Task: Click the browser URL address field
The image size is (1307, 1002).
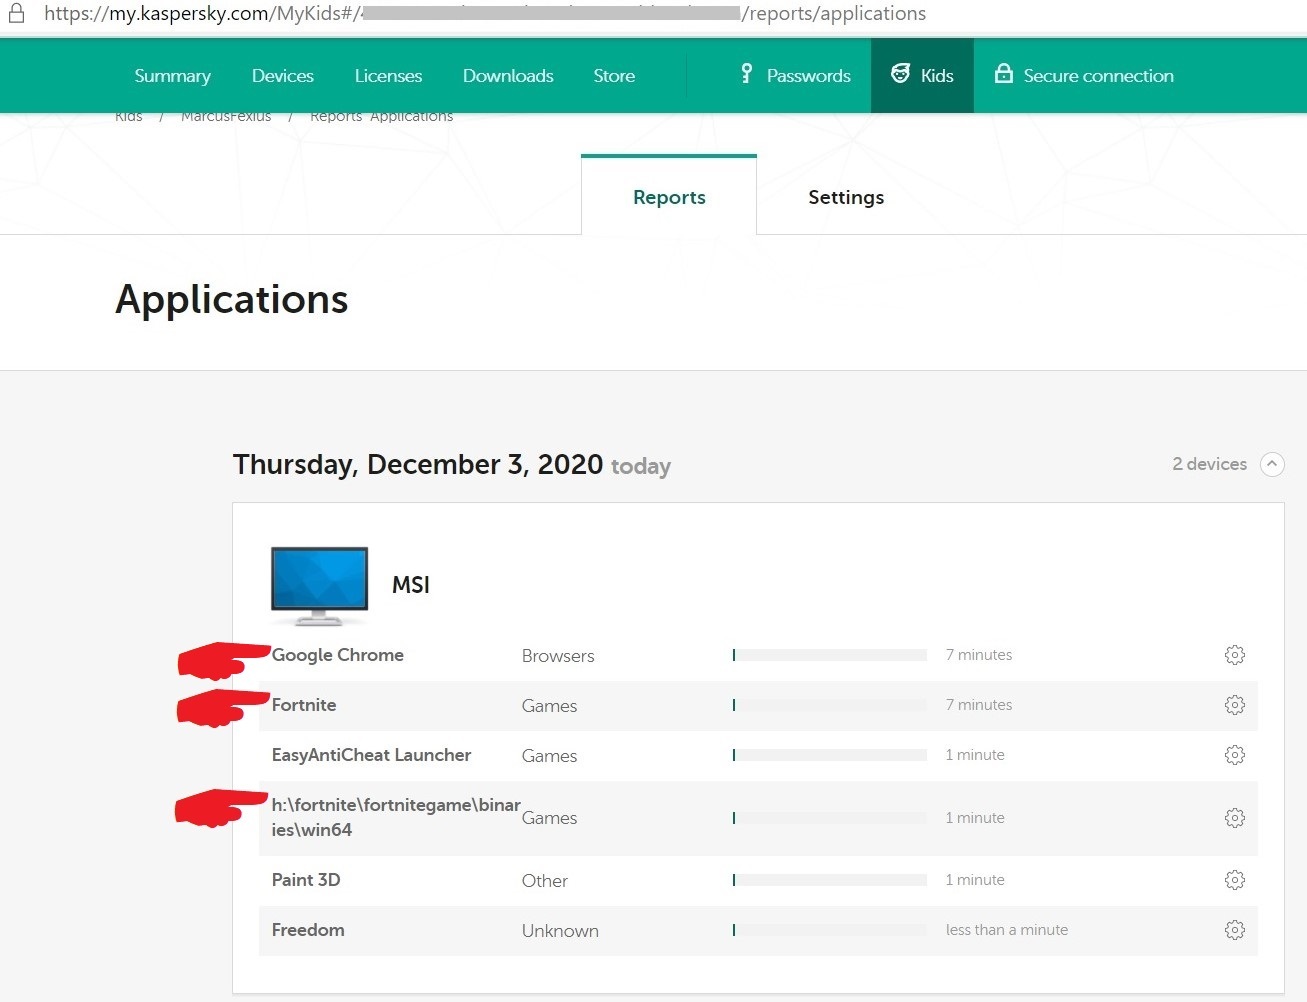Action: coord(485,14)
